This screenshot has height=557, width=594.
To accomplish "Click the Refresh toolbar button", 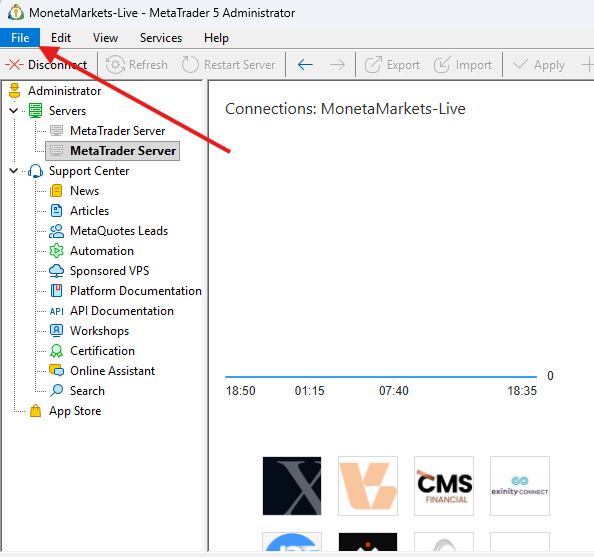I will 136,65.
